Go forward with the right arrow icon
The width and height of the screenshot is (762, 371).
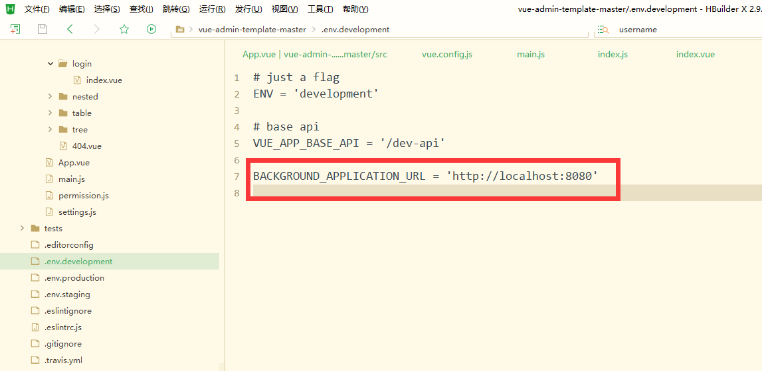coord(97,29)
